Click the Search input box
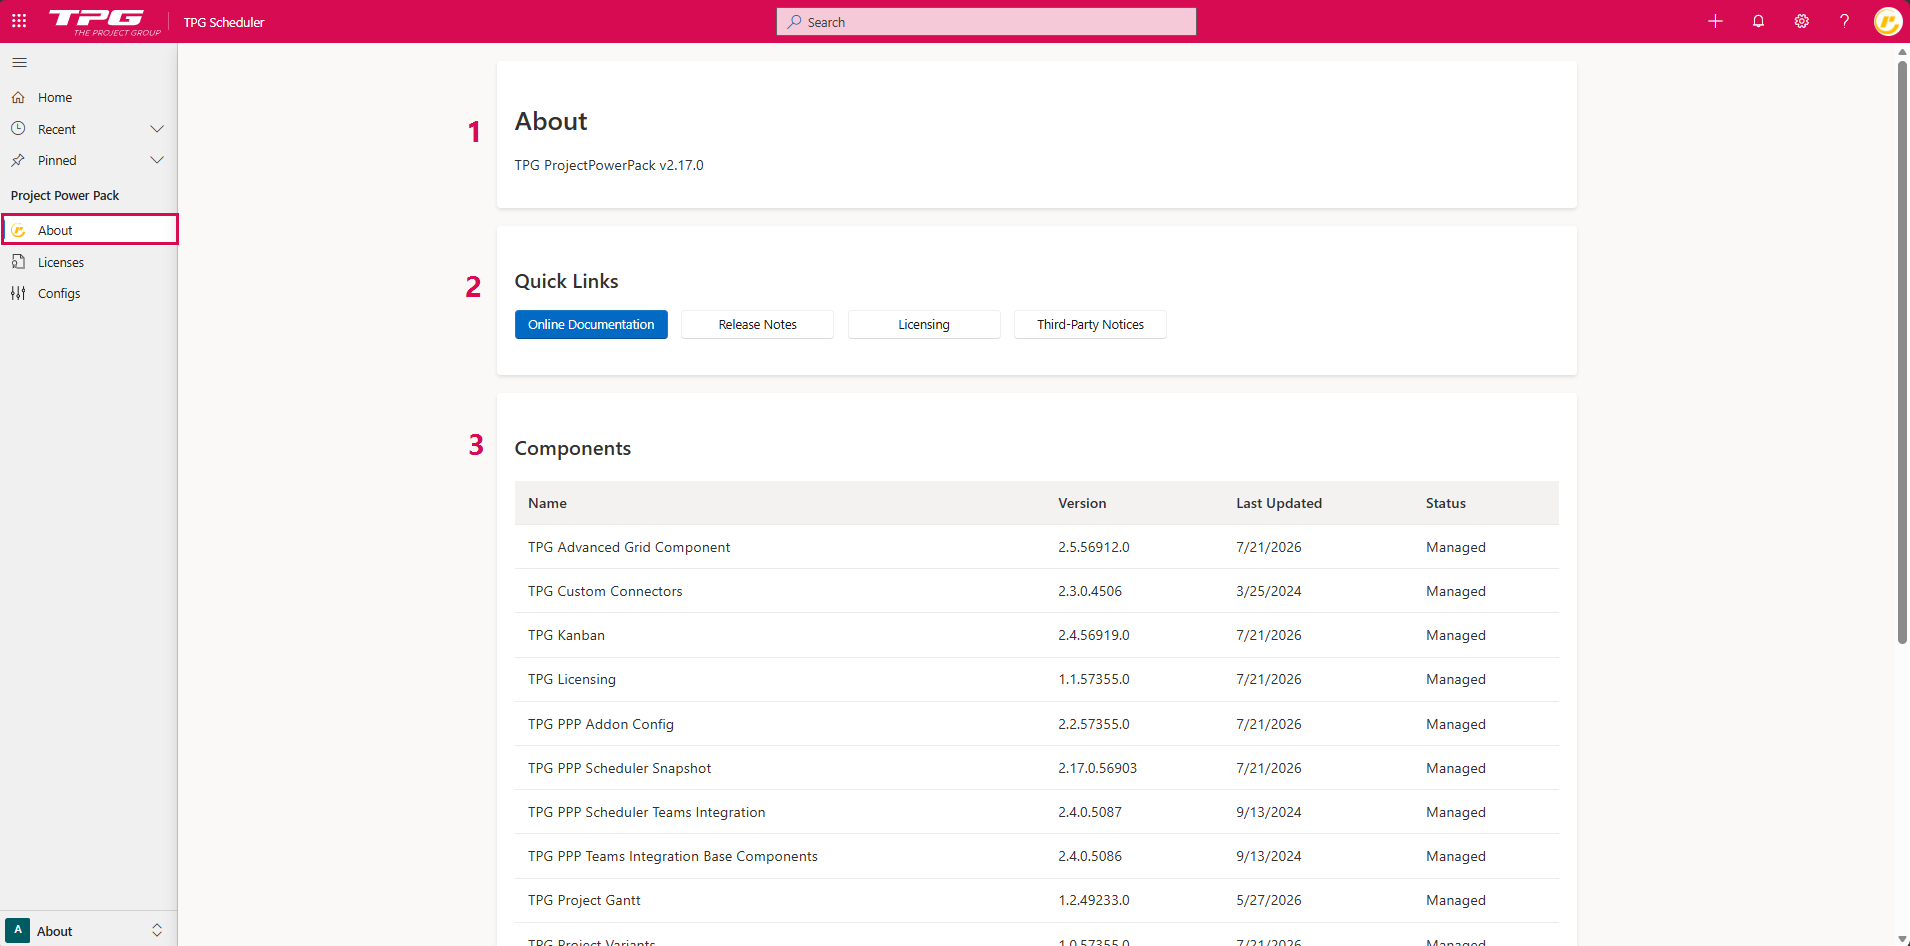 pos(986,22)
